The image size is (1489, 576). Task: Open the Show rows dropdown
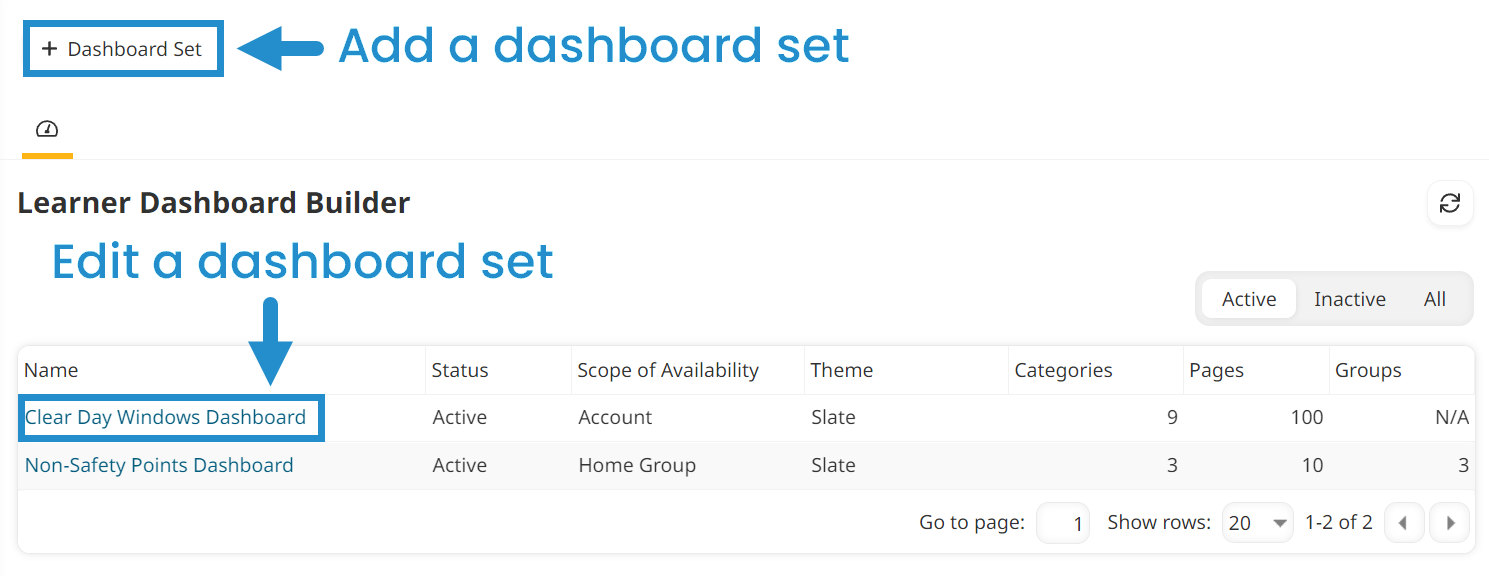[1257, 523]
